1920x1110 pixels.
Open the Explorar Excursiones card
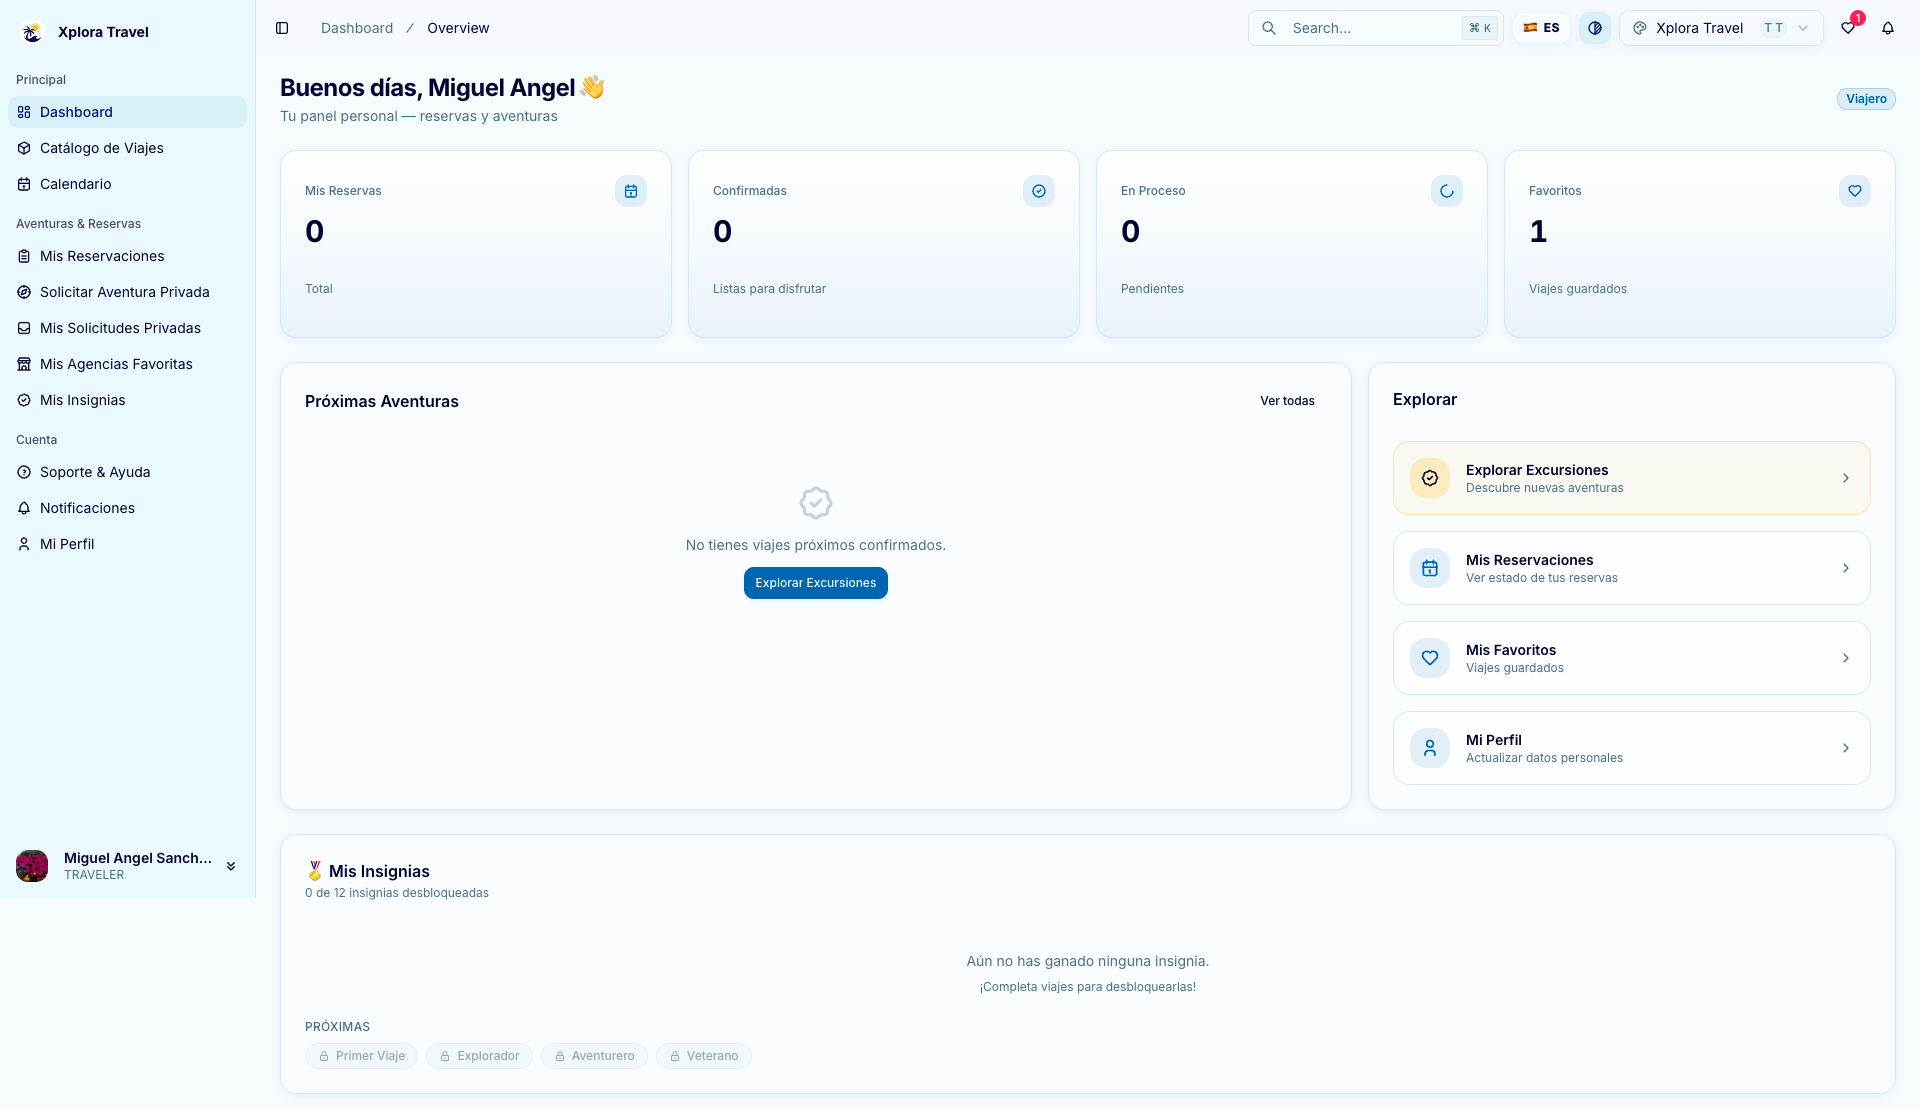[1632, 478]
